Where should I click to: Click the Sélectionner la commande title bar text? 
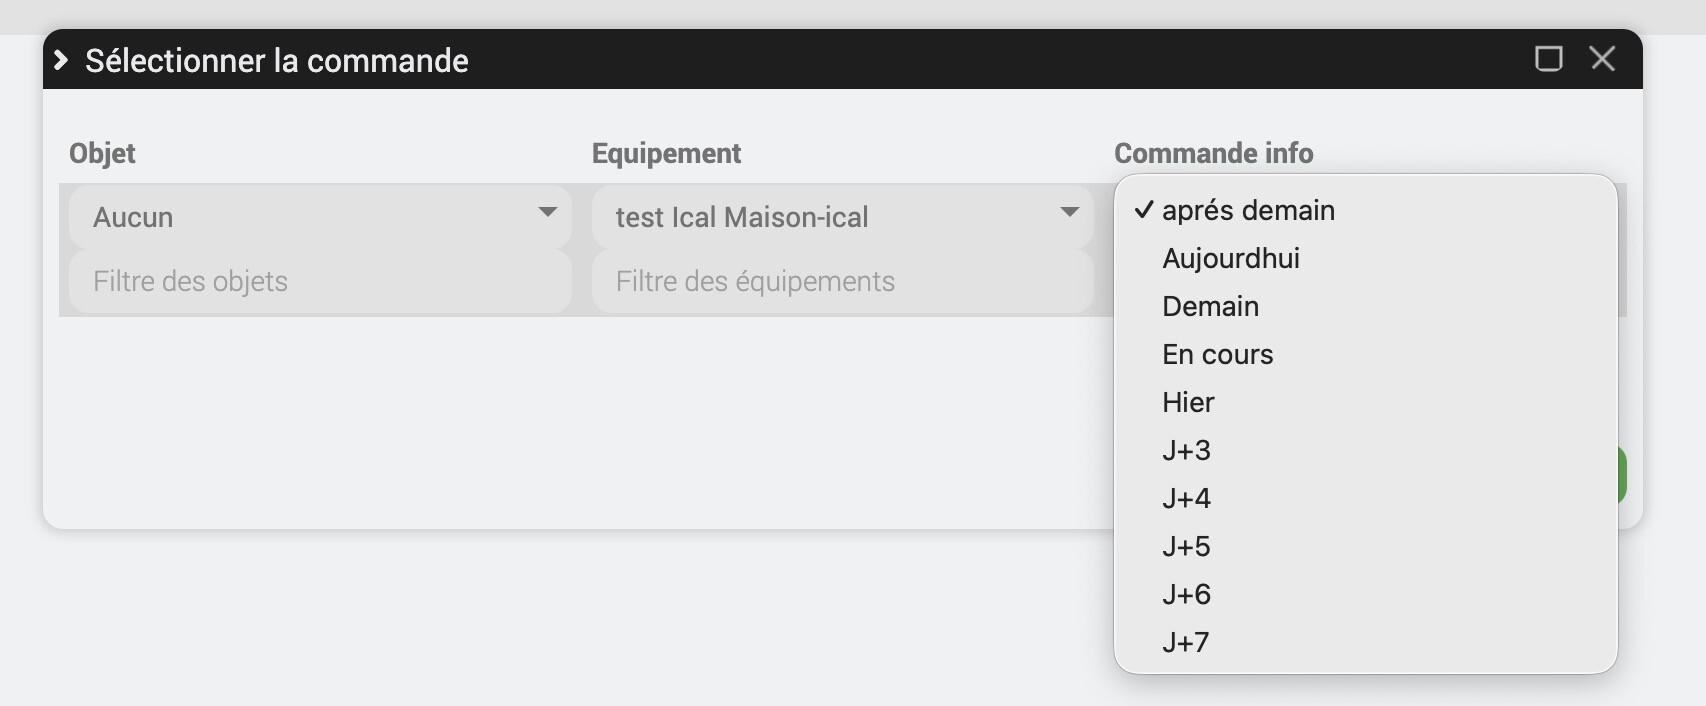pos(276,61)
